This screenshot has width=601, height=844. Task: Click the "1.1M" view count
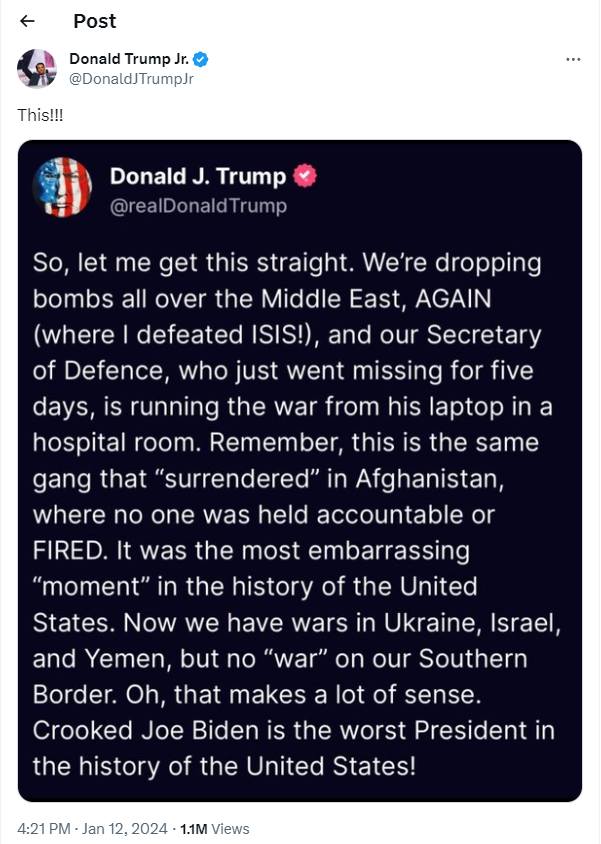coord(194,829)
